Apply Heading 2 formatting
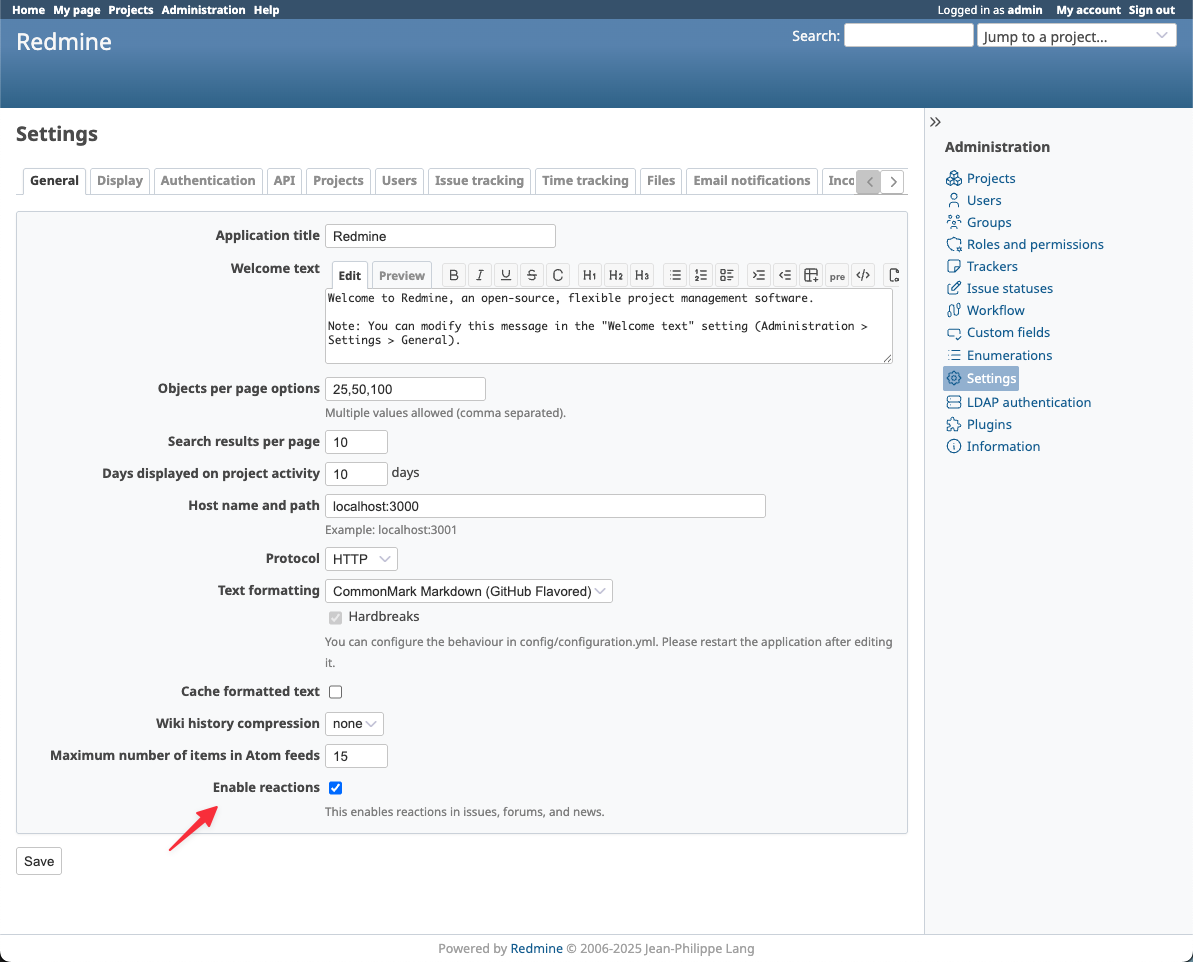 [616, 275]
